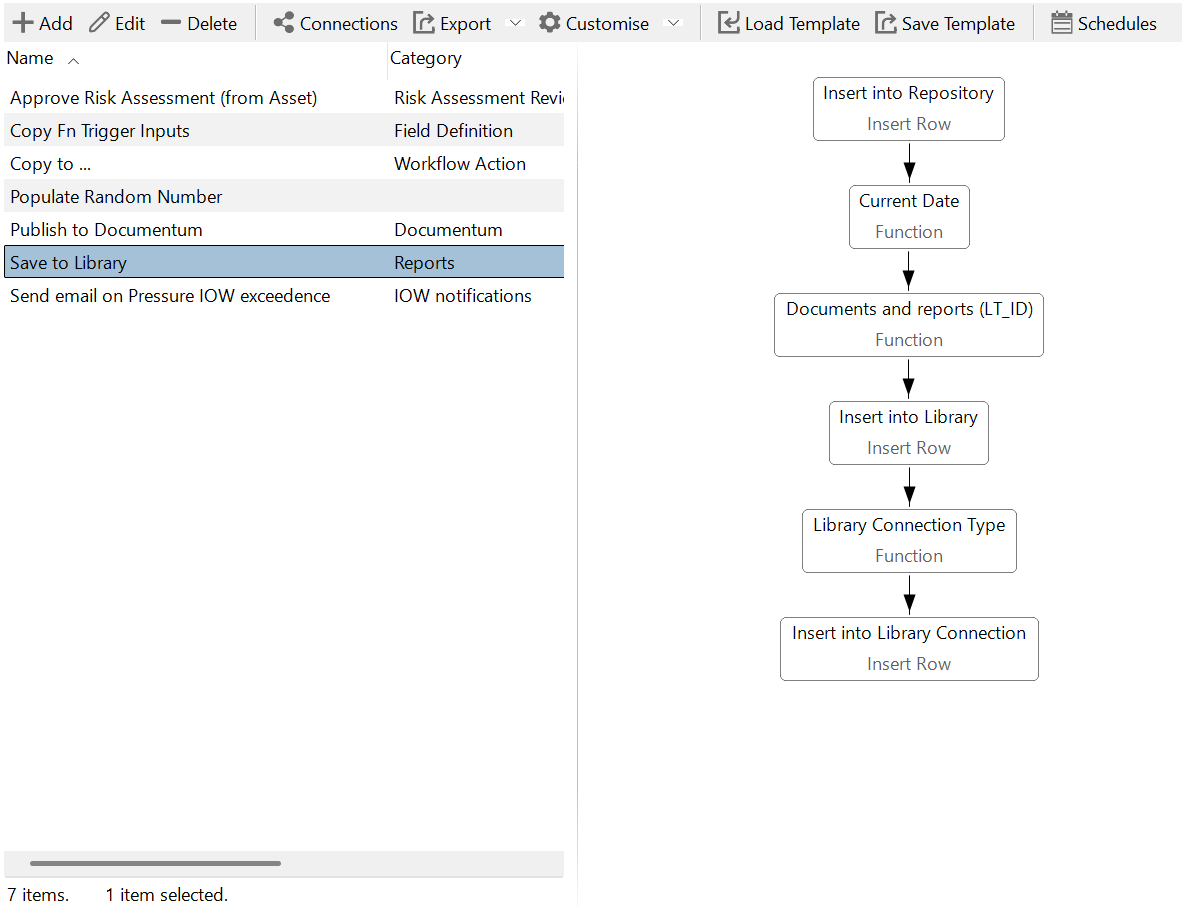Click the Risk Assessment Review category cell
Screen dimensions: 1182x915
click(x=479, y=98)
